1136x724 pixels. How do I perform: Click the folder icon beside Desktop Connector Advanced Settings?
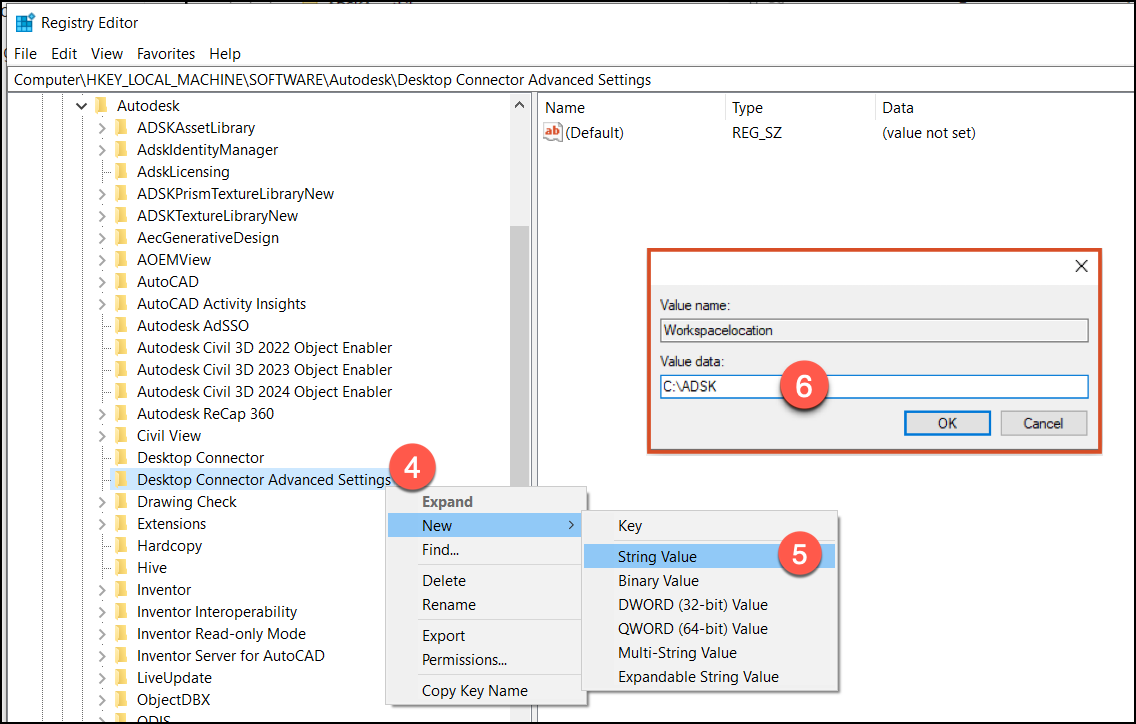(122, 479)
